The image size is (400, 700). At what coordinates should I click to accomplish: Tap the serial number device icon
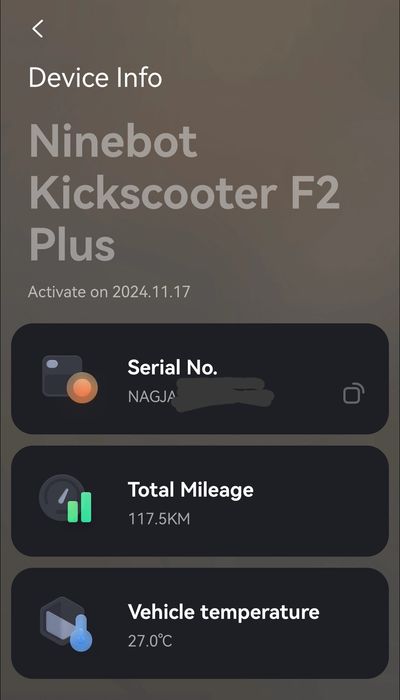pos(69,379)
